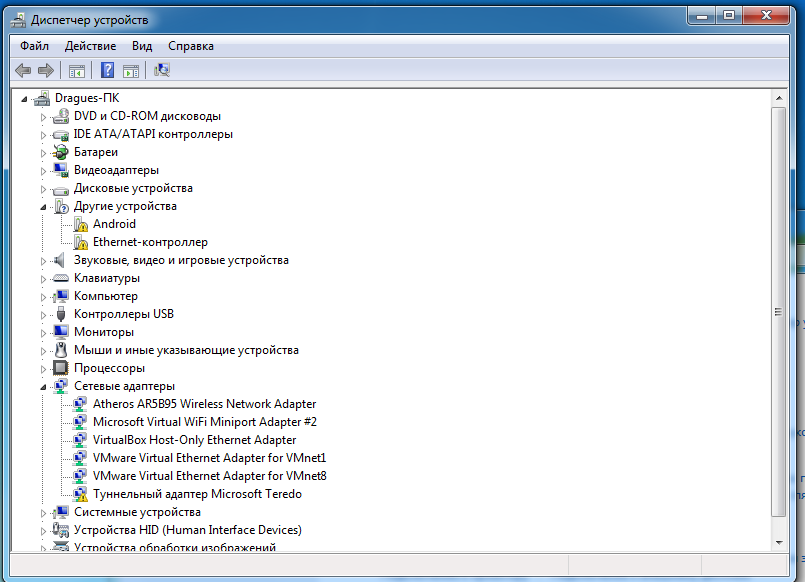Open the Файл menu
The height and width of the screenshot is (582, 805).
point(34,46)
